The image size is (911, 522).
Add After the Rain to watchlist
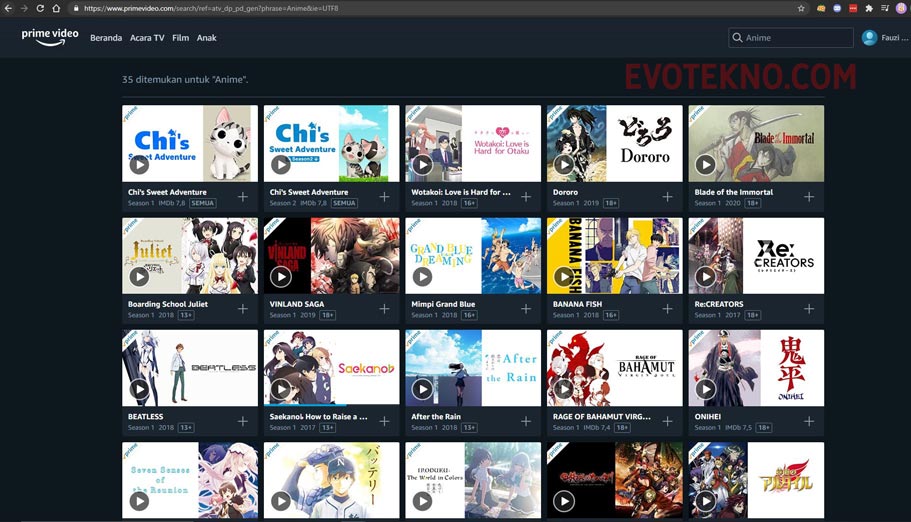(526, 421)
